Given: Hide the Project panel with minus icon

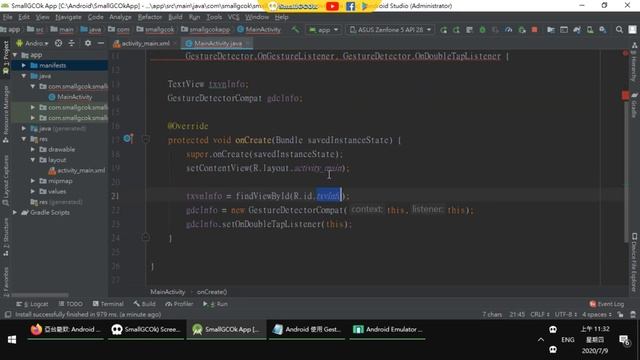Looking at the screenshot, I should click(x=100, y=43).
